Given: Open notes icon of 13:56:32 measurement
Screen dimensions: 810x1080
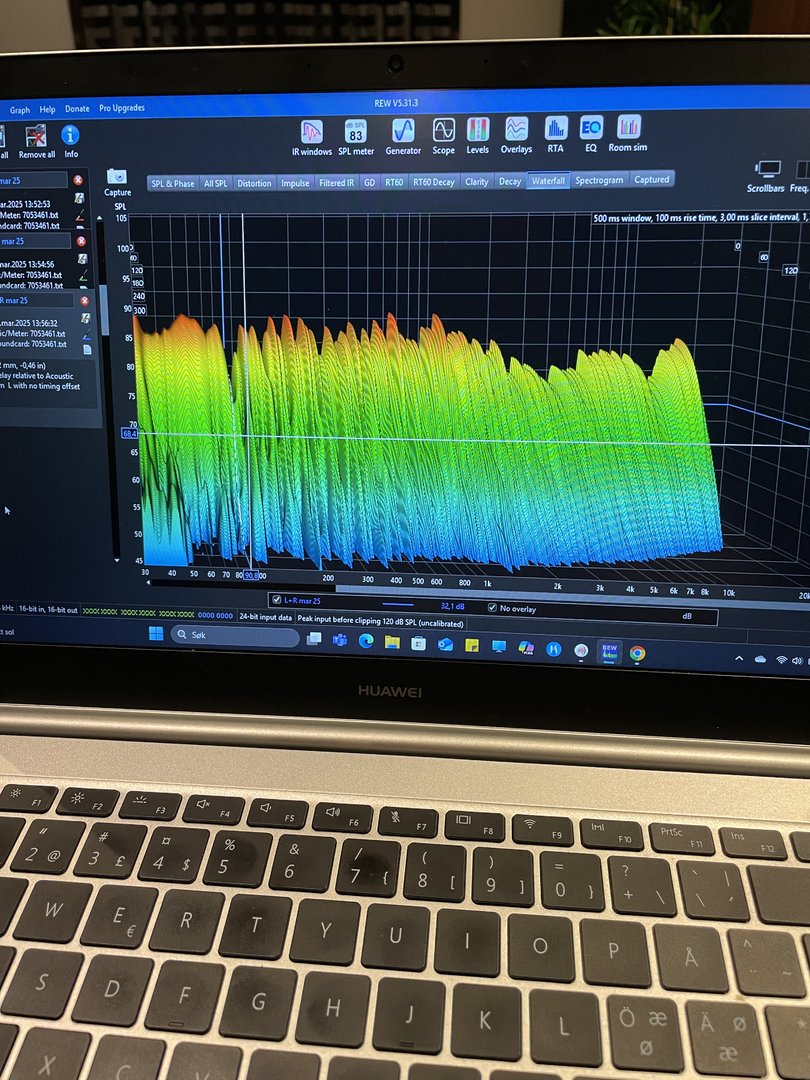Looking at the screenshot, I should [x=85, y=318].
